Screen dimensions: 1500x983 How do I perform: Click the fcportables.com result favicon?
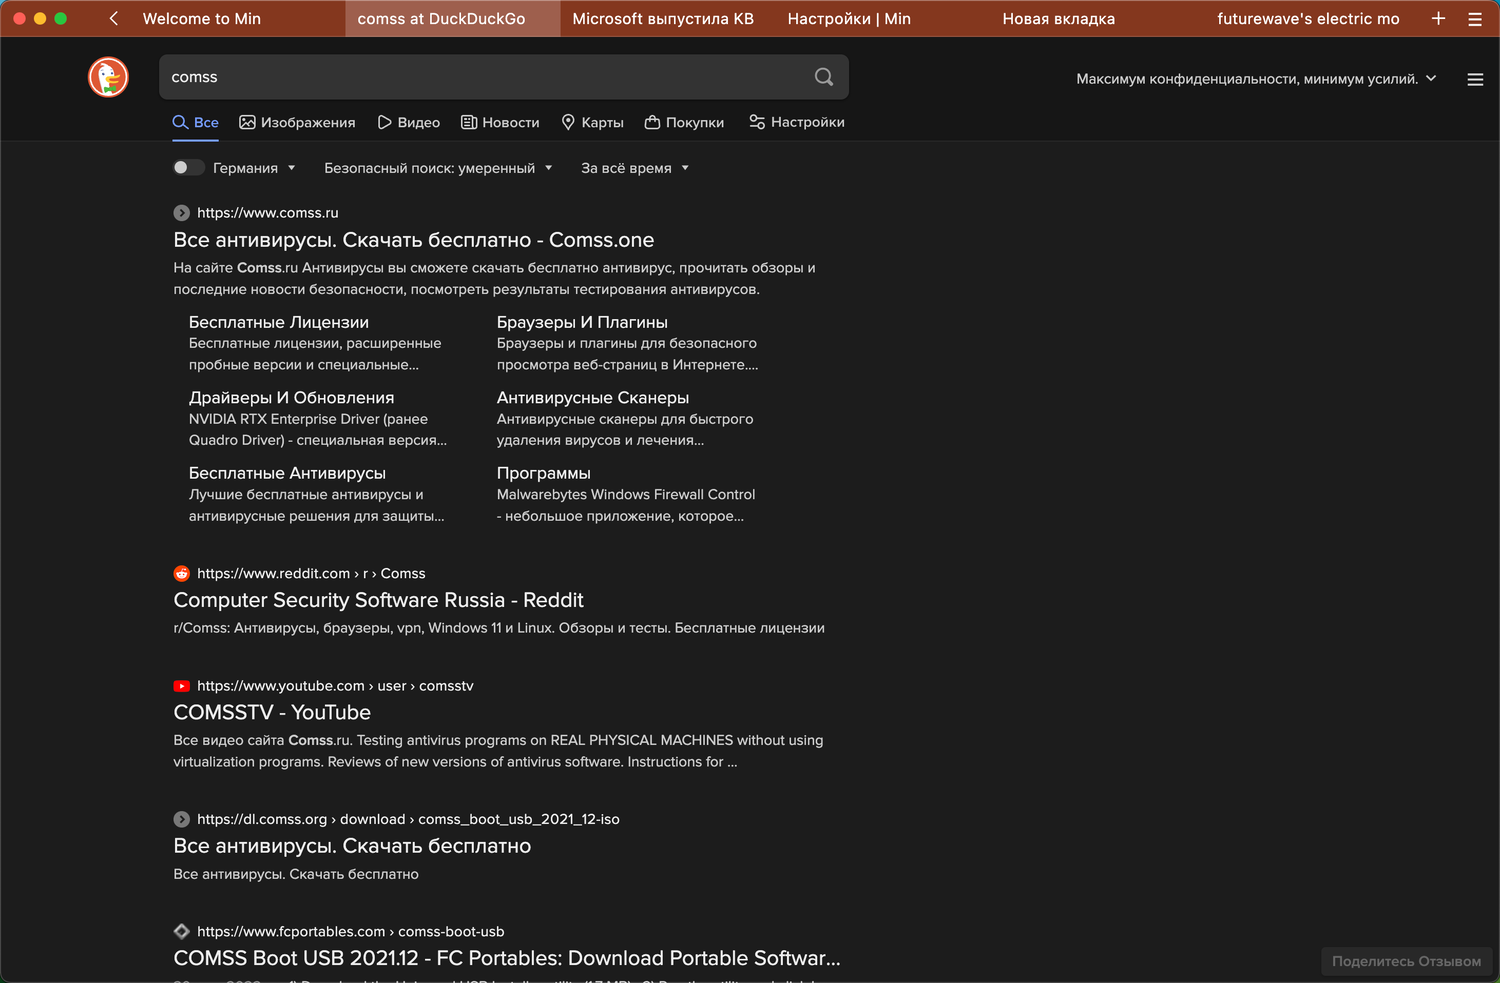181,931
